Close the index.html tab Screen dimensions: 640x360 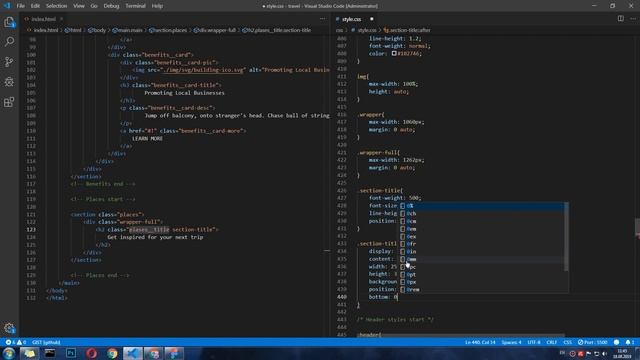coord(61,19)
